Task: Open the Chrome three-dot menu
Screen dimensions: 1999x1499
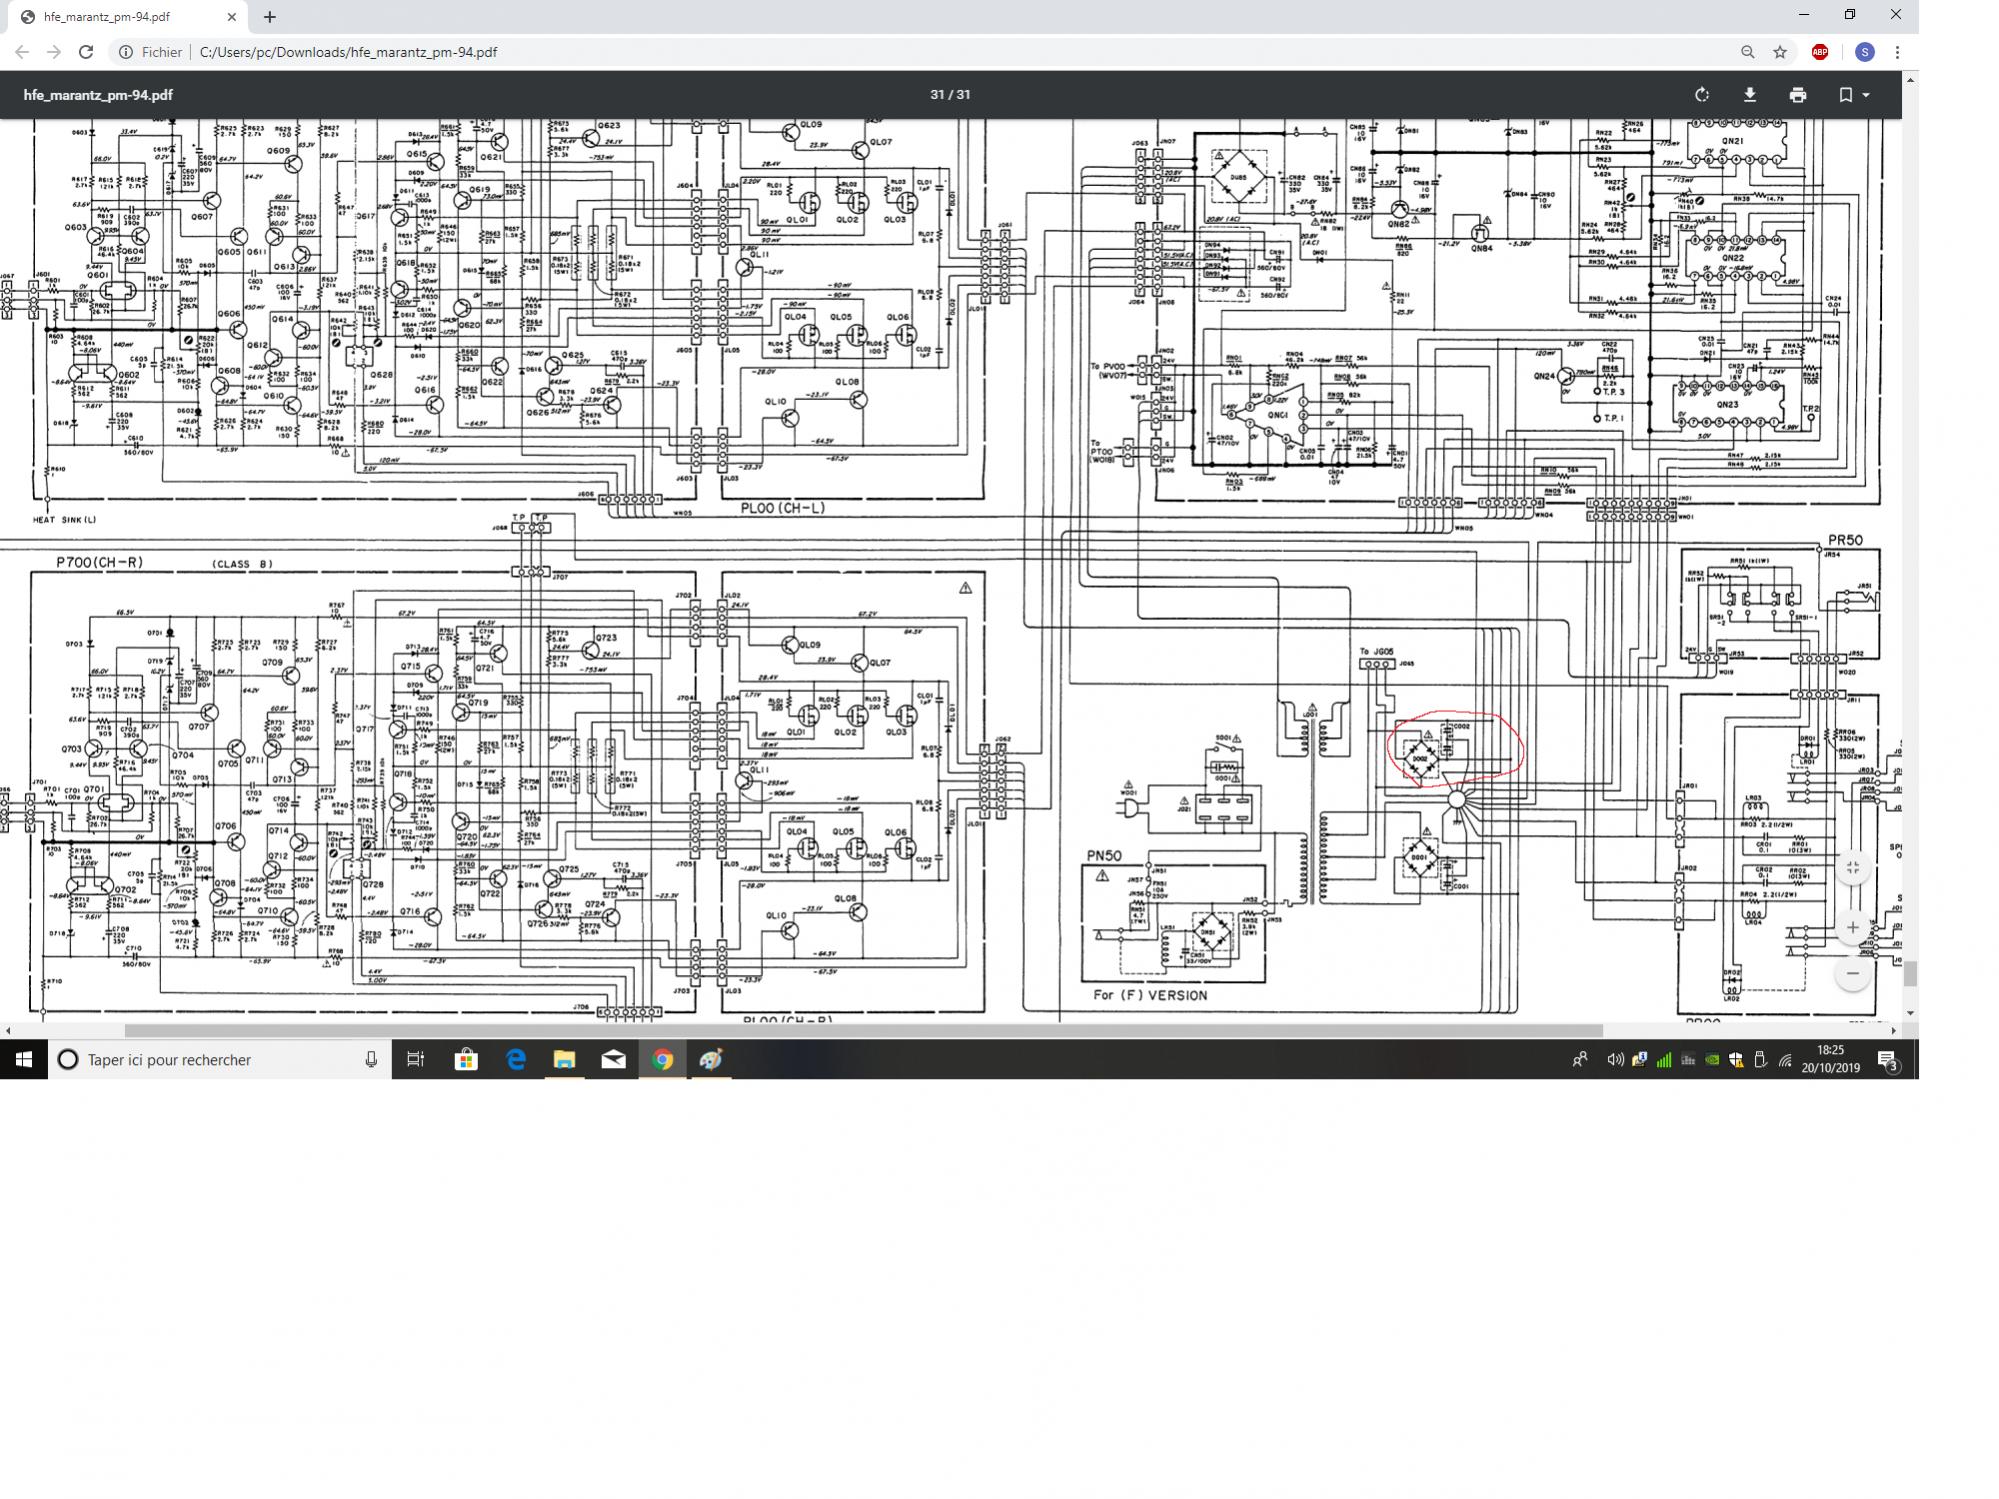Action: point(1897,52)
